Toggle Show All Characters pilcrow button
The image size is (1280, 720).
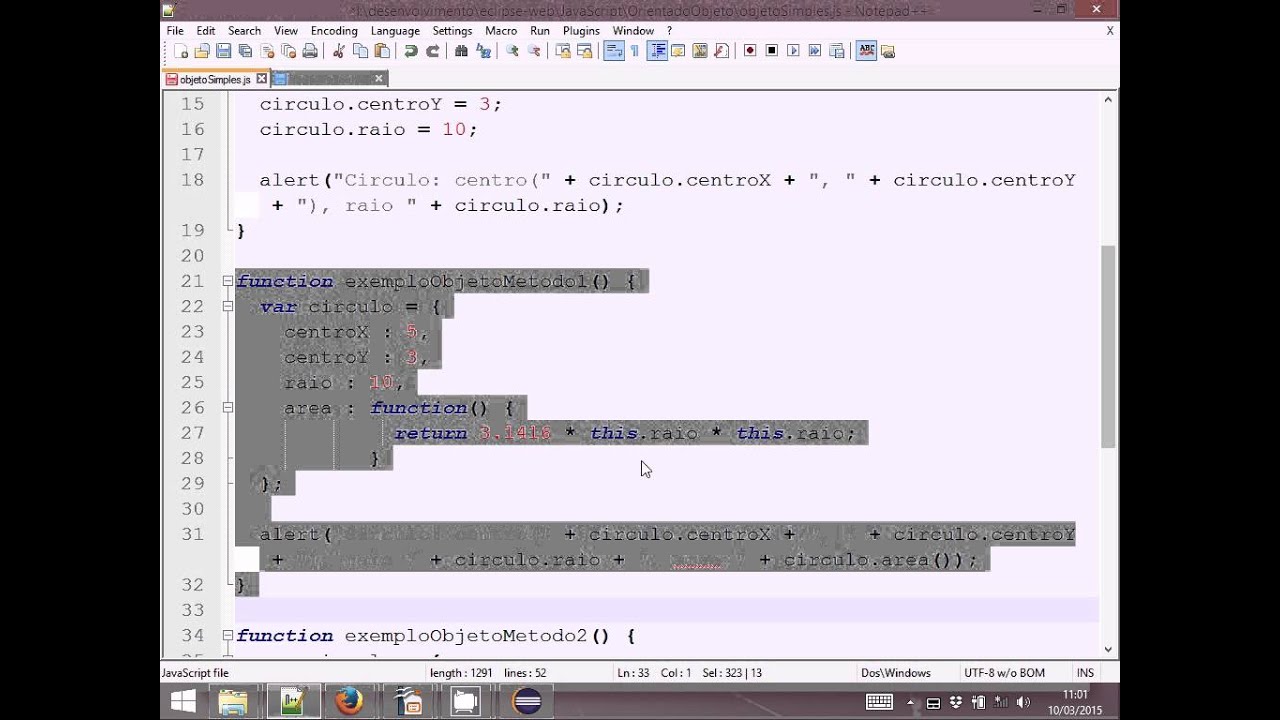pos(634,51)
